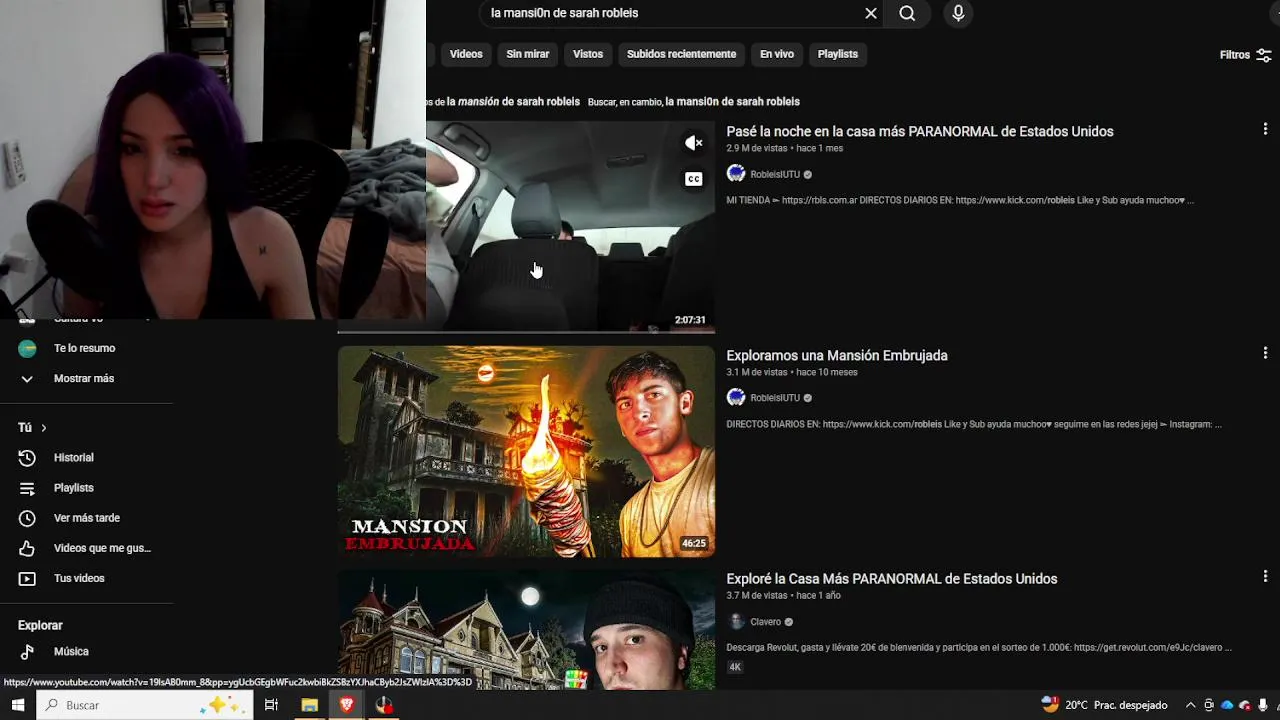Click the Clavero channel avatar
The width and height of the screenshot is (1280, 720).
(x=736, y=621)
